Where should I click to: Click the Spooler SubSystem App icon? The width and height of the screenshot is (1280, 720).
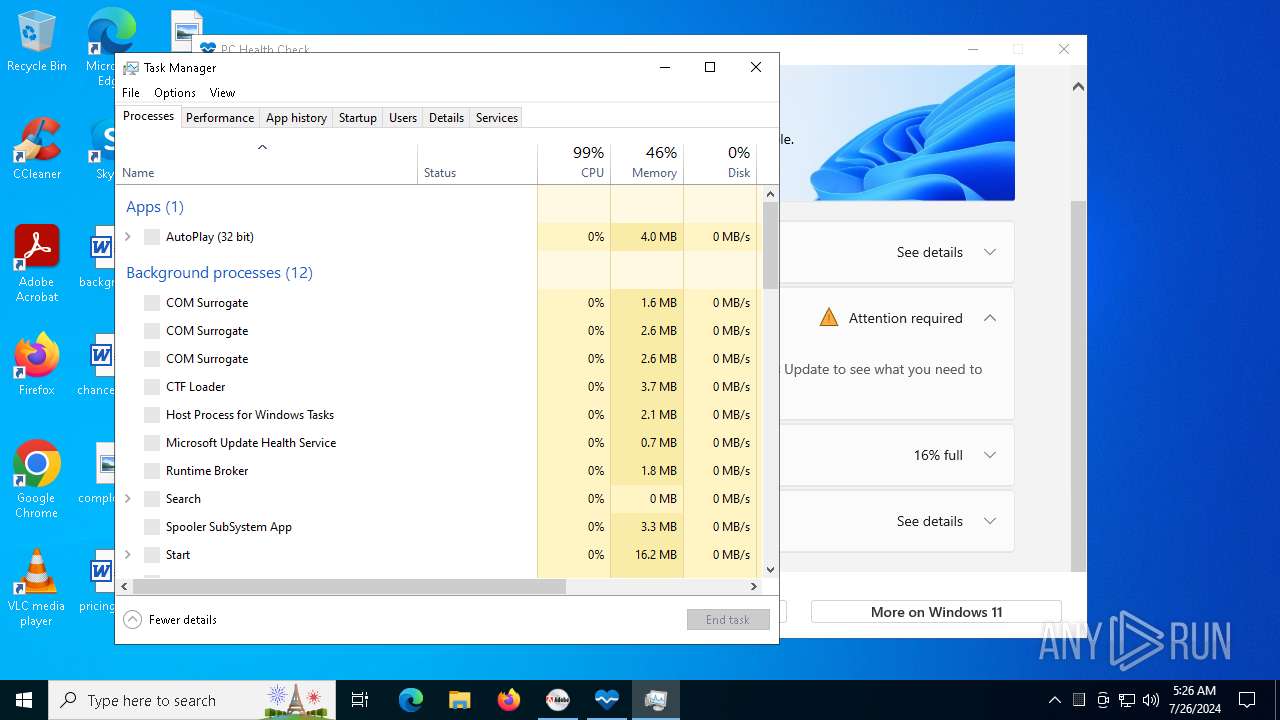tap(152, 527)
